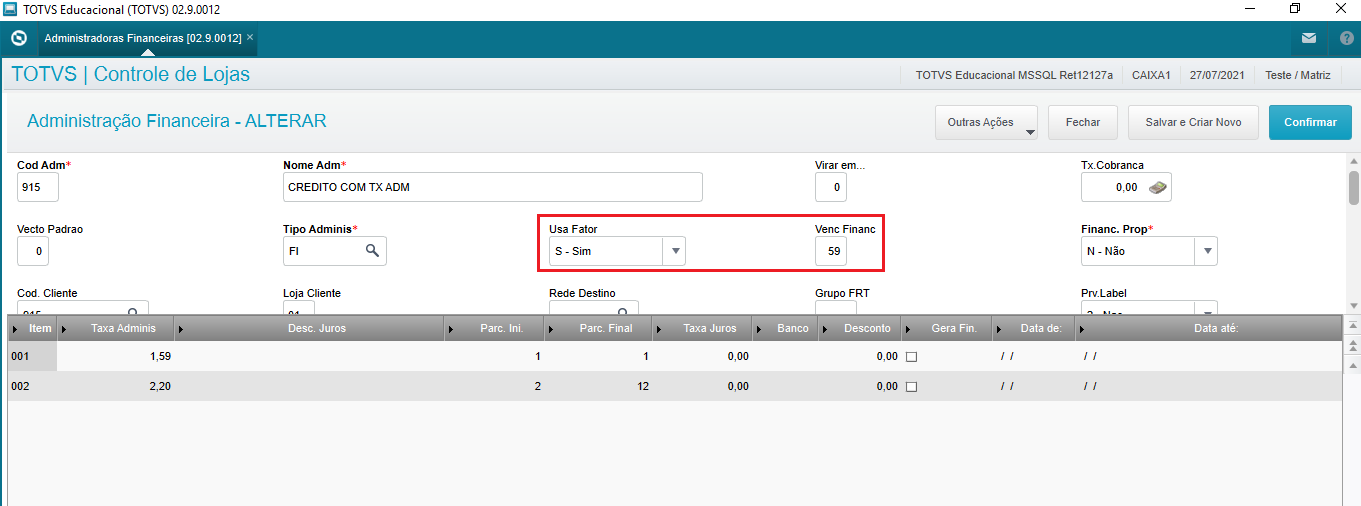This screenshot has height=506, width=1361.
Task: Click the TOTVS home logo icon
Action: click(x=17, y=39)
